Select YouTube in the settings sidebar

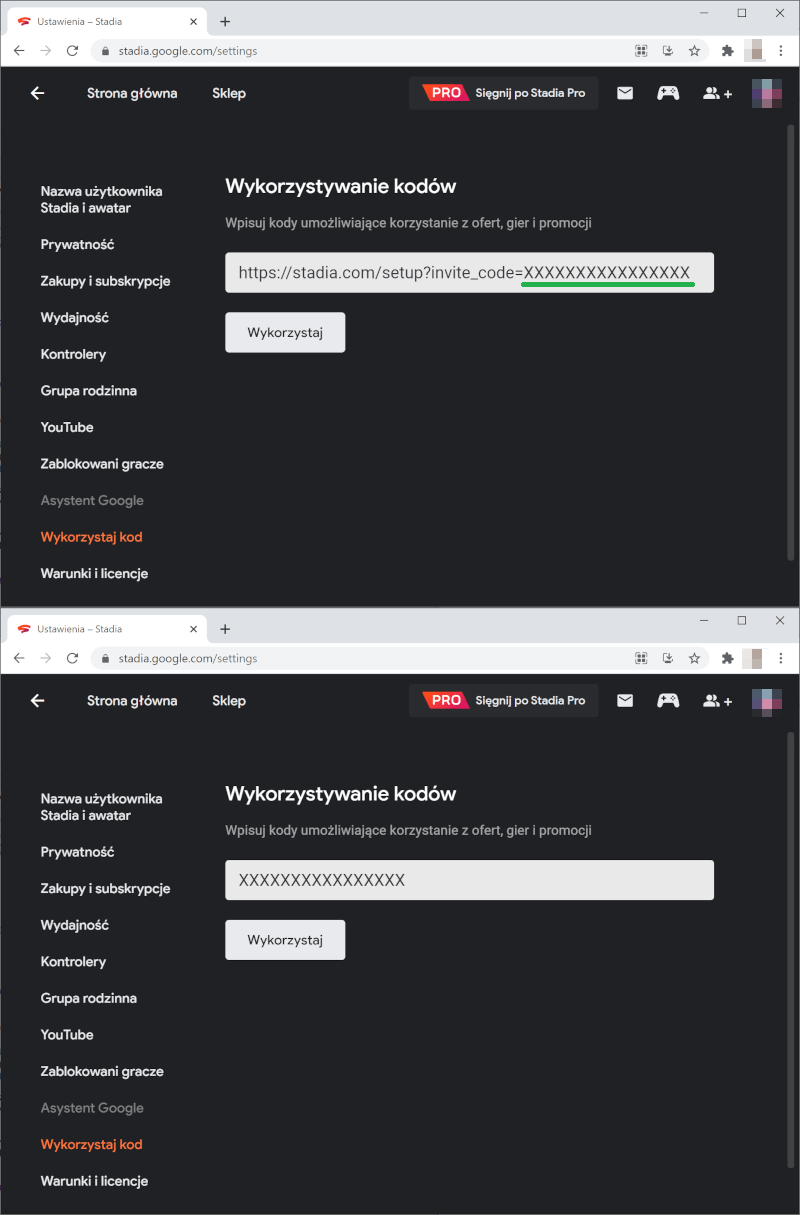click(x=67, y=427)
